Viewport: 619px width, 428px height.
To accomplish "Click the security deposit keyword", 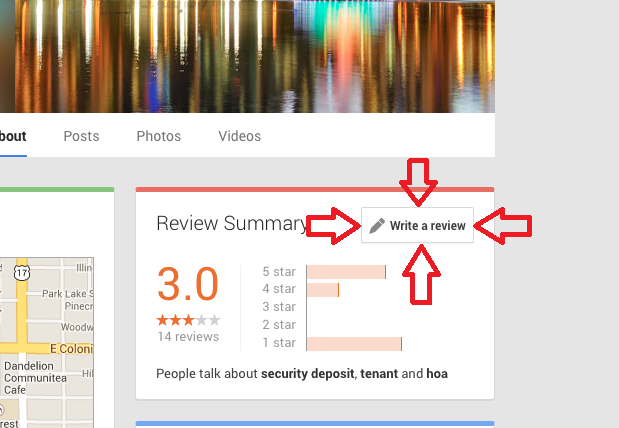I will coord(308,374).
